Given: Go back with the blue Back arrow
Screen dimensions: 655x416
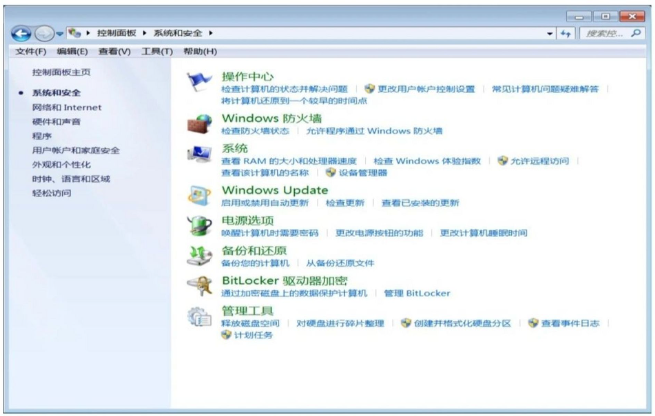Looking at the screenshot, I should point(21,33).
